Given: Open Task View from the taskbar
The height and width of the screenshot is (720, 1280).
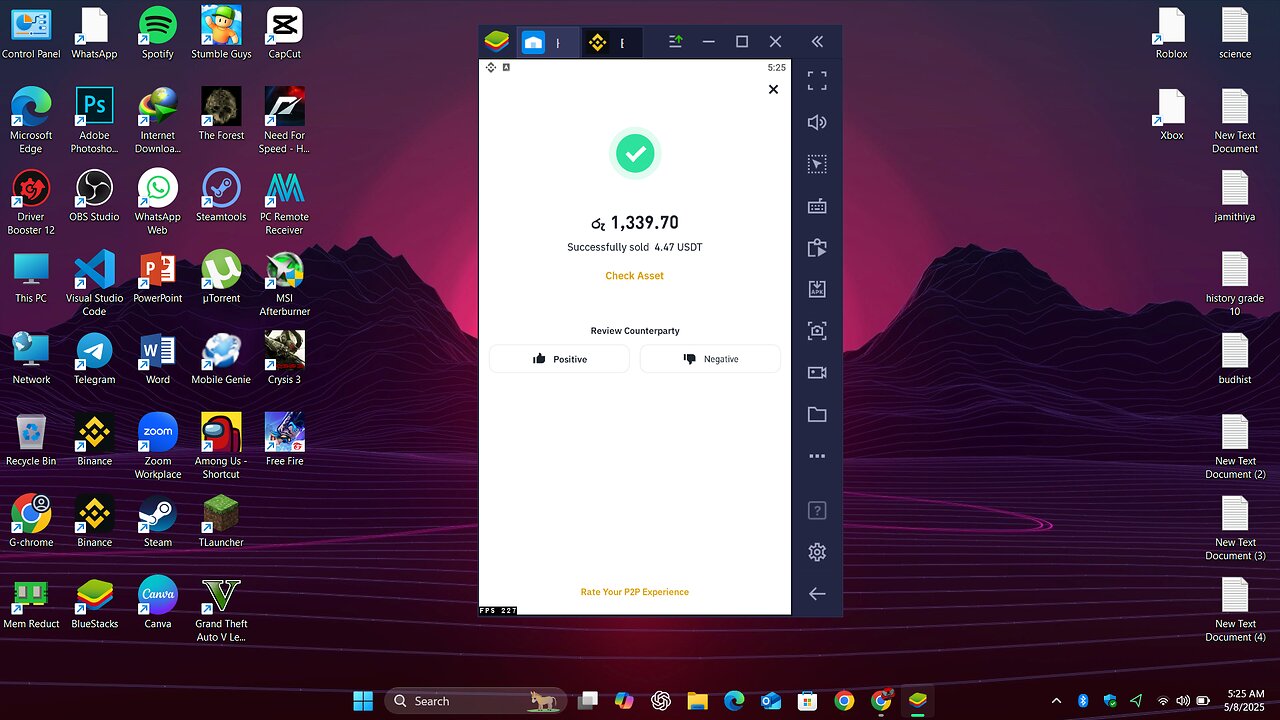Looking at the screenshot, I should pos(588,701).
